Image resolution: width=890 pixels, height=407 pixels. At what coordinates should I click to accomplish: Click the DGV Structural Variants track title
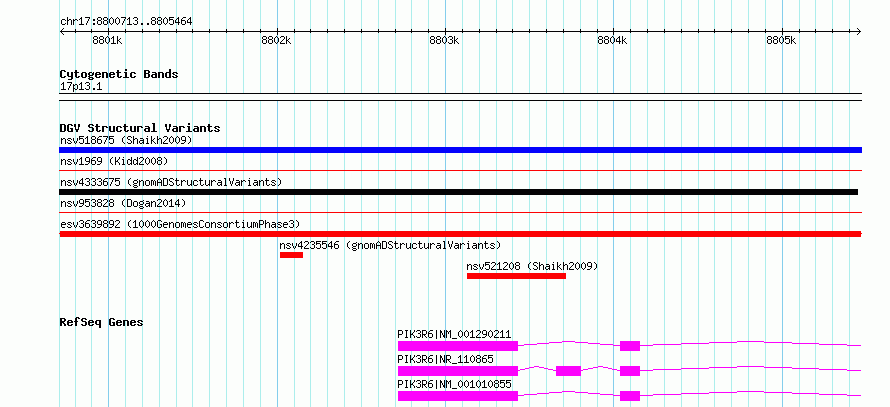coord(140,128)
